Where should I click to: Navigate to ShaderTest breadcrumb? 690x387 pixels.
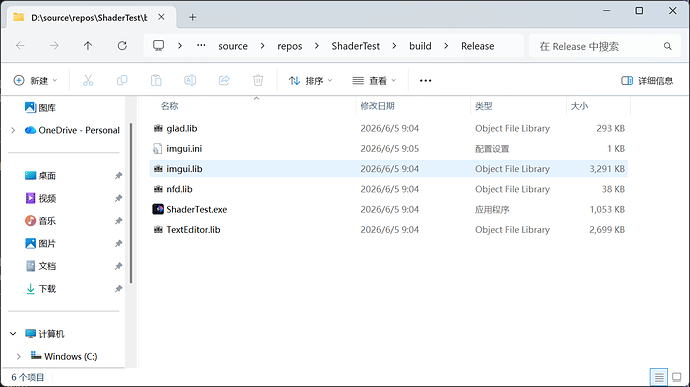coord(356,46)
